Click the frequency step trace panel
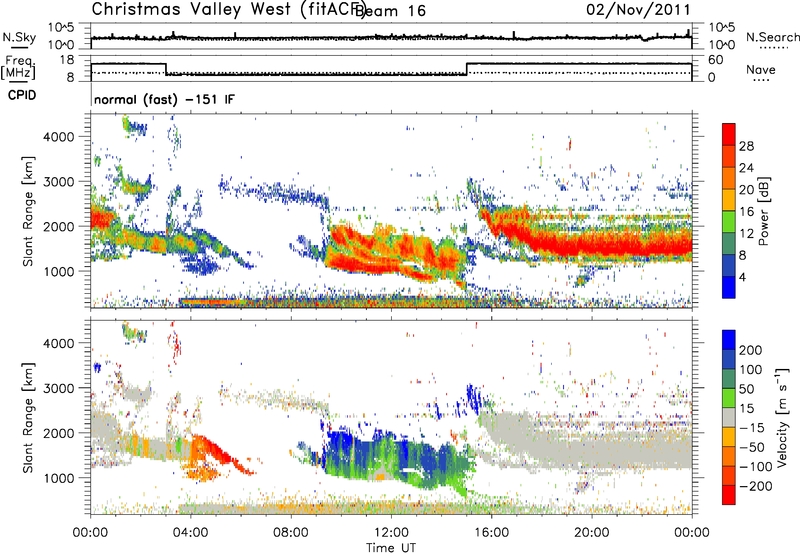 pyautogui.click(x=391, y=69)
